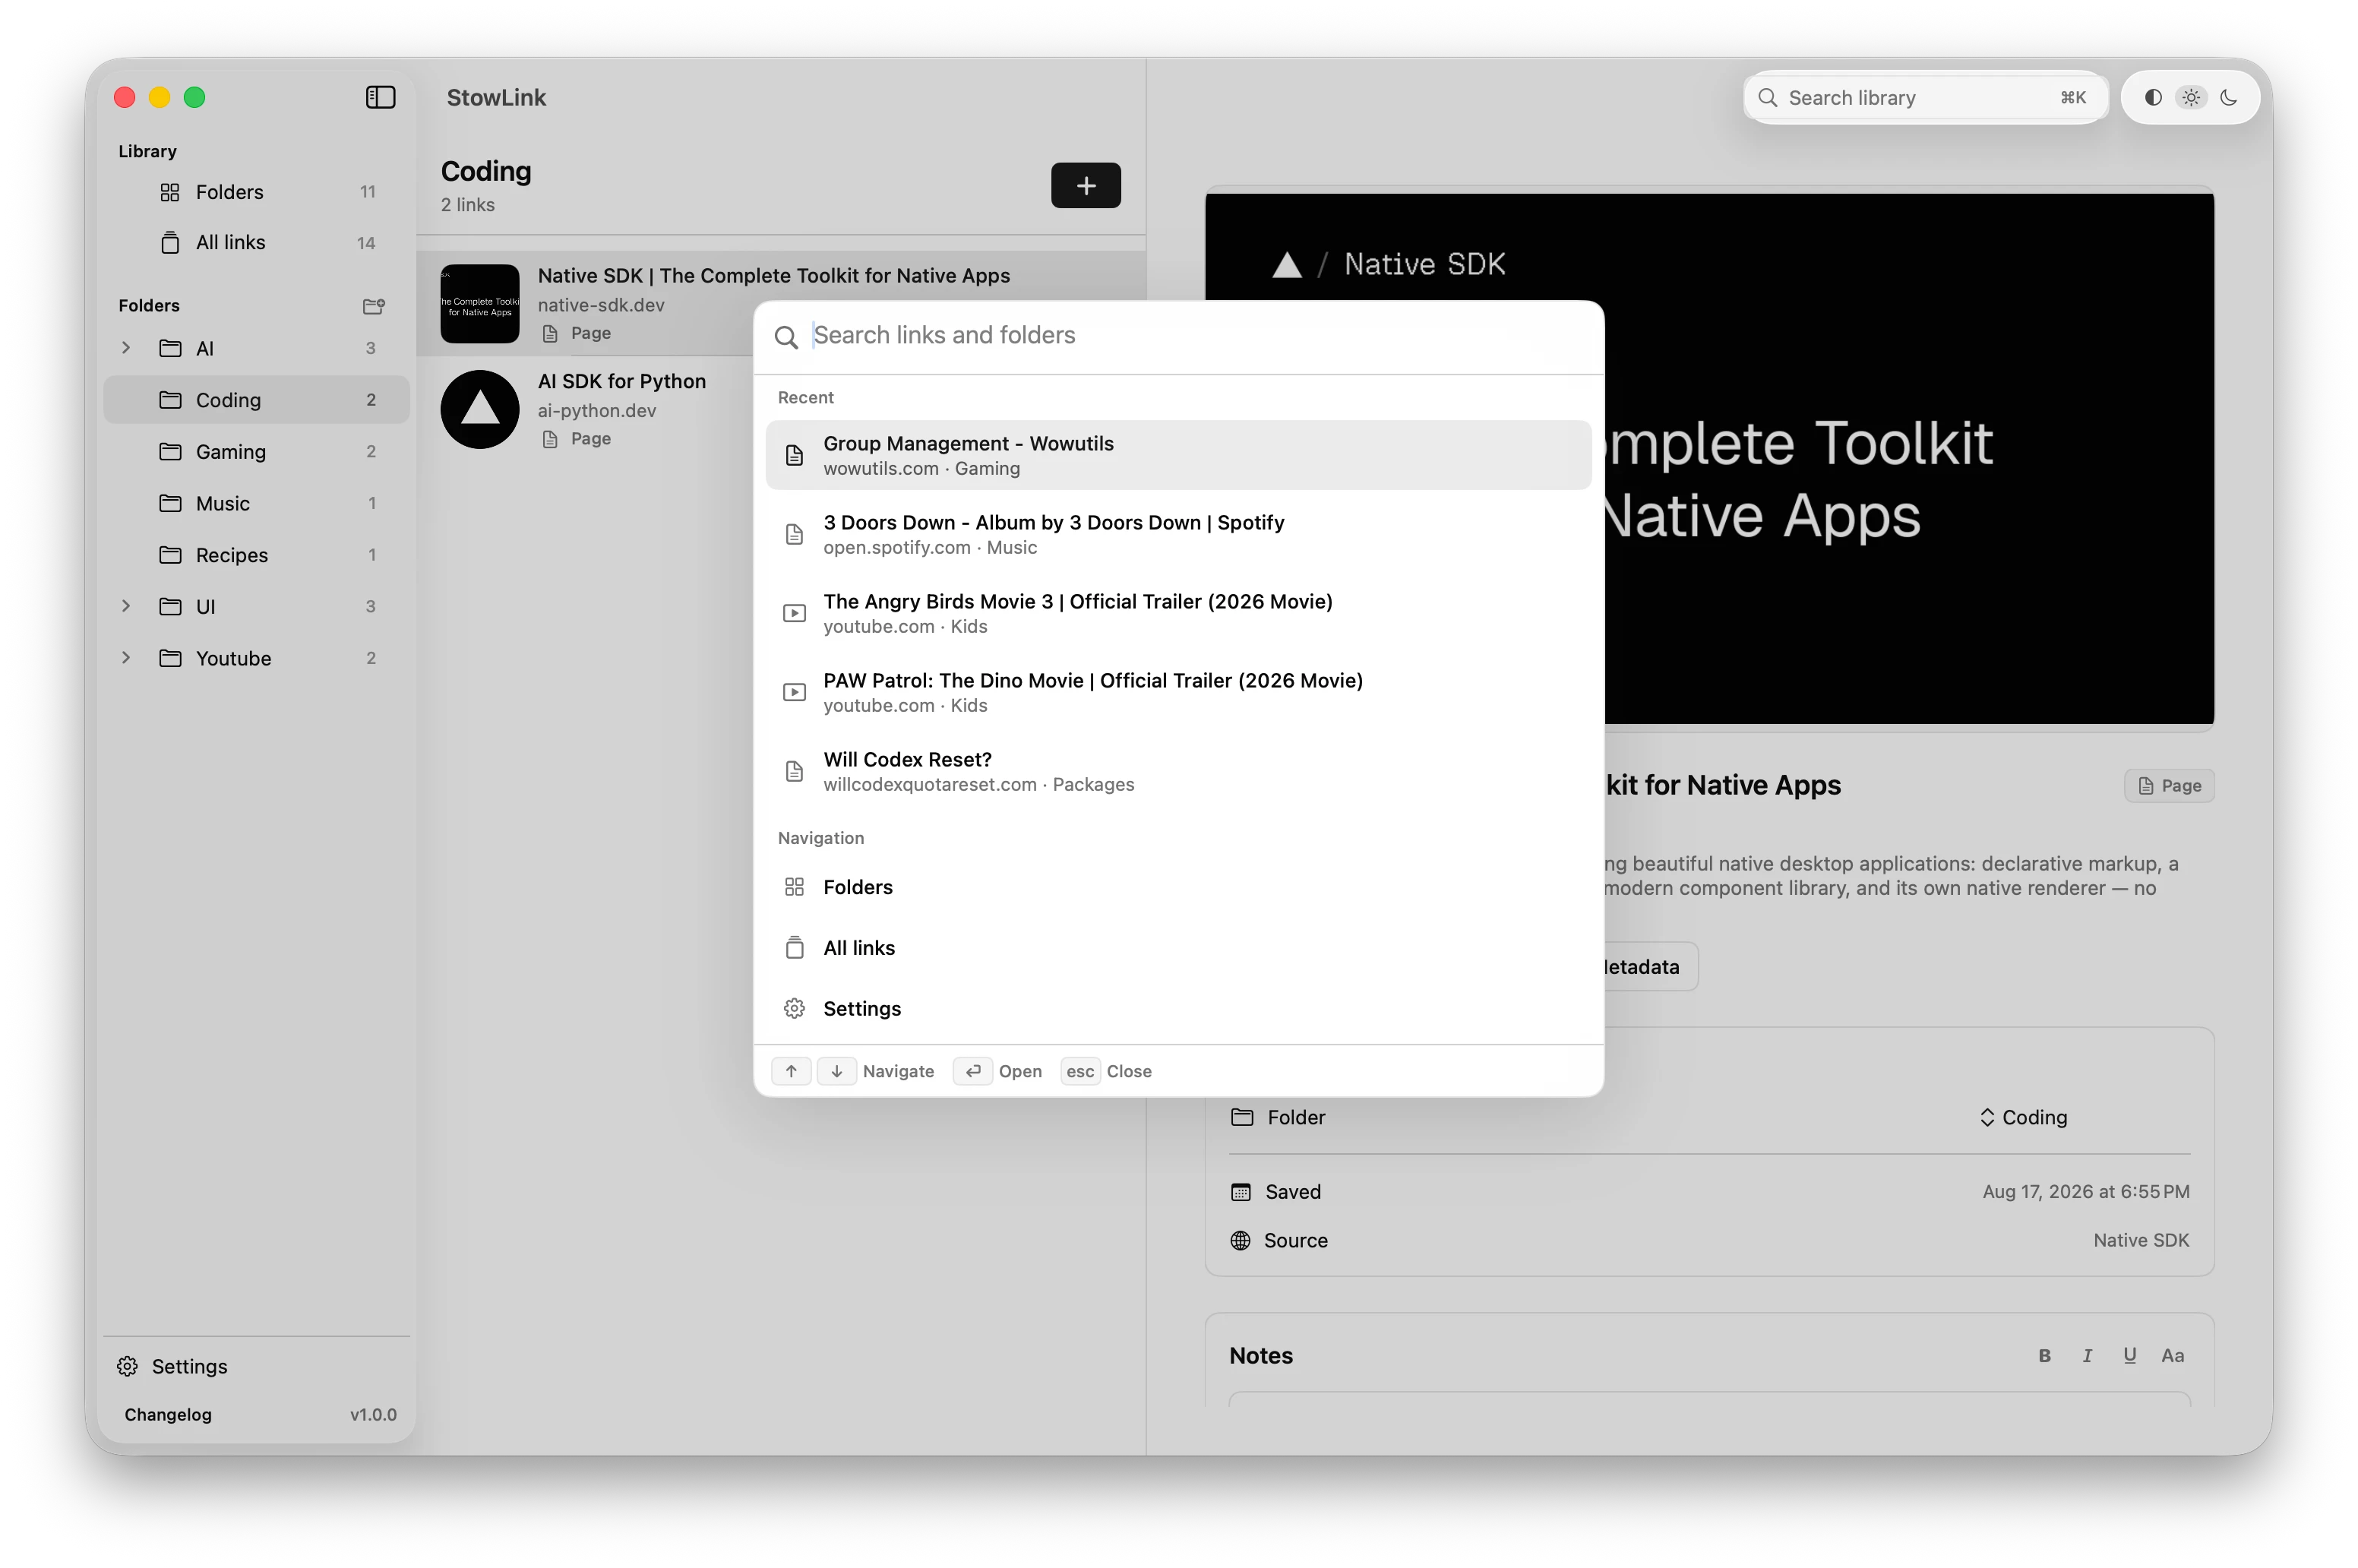
Task: Click the Page type badge in detail pane
Action: pyautogui.click(x=2168, y=786)
